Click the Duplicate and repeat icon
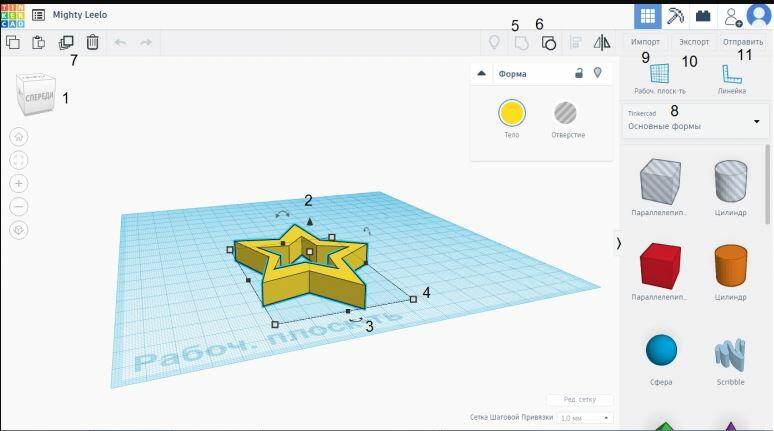The height and width of the screenshot is (431, 774). point(66,42)
